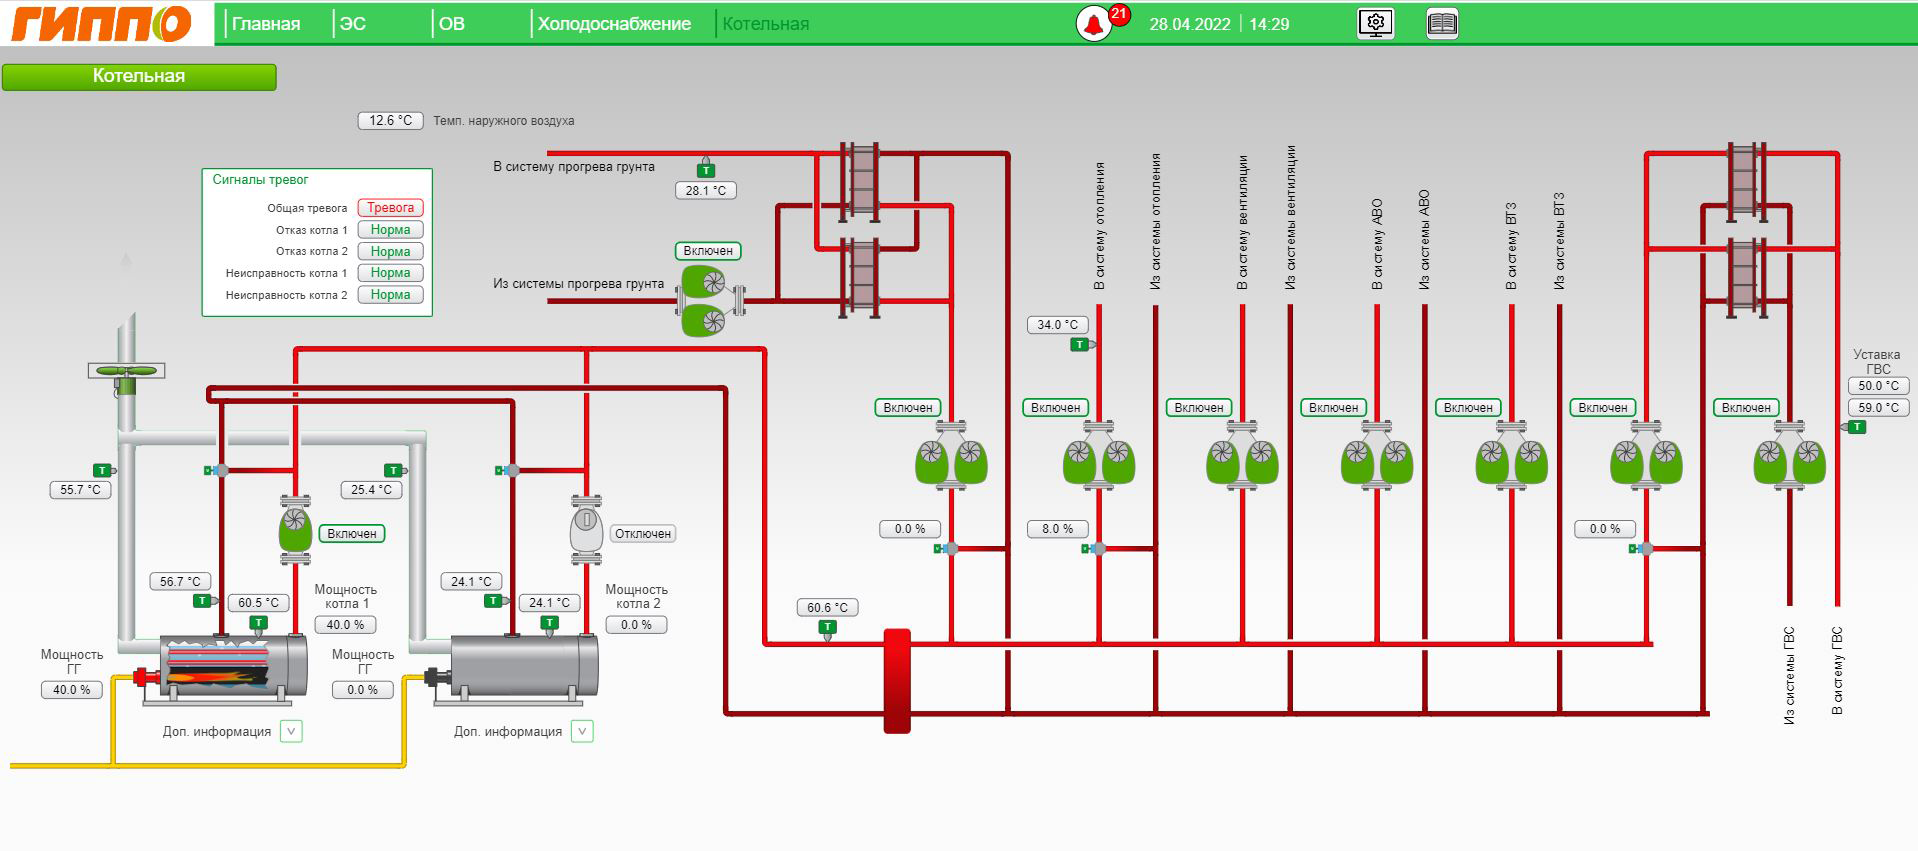
Task: Expand boiler 1 'Доп. информация' dropdown
Action: click(291, 732)
